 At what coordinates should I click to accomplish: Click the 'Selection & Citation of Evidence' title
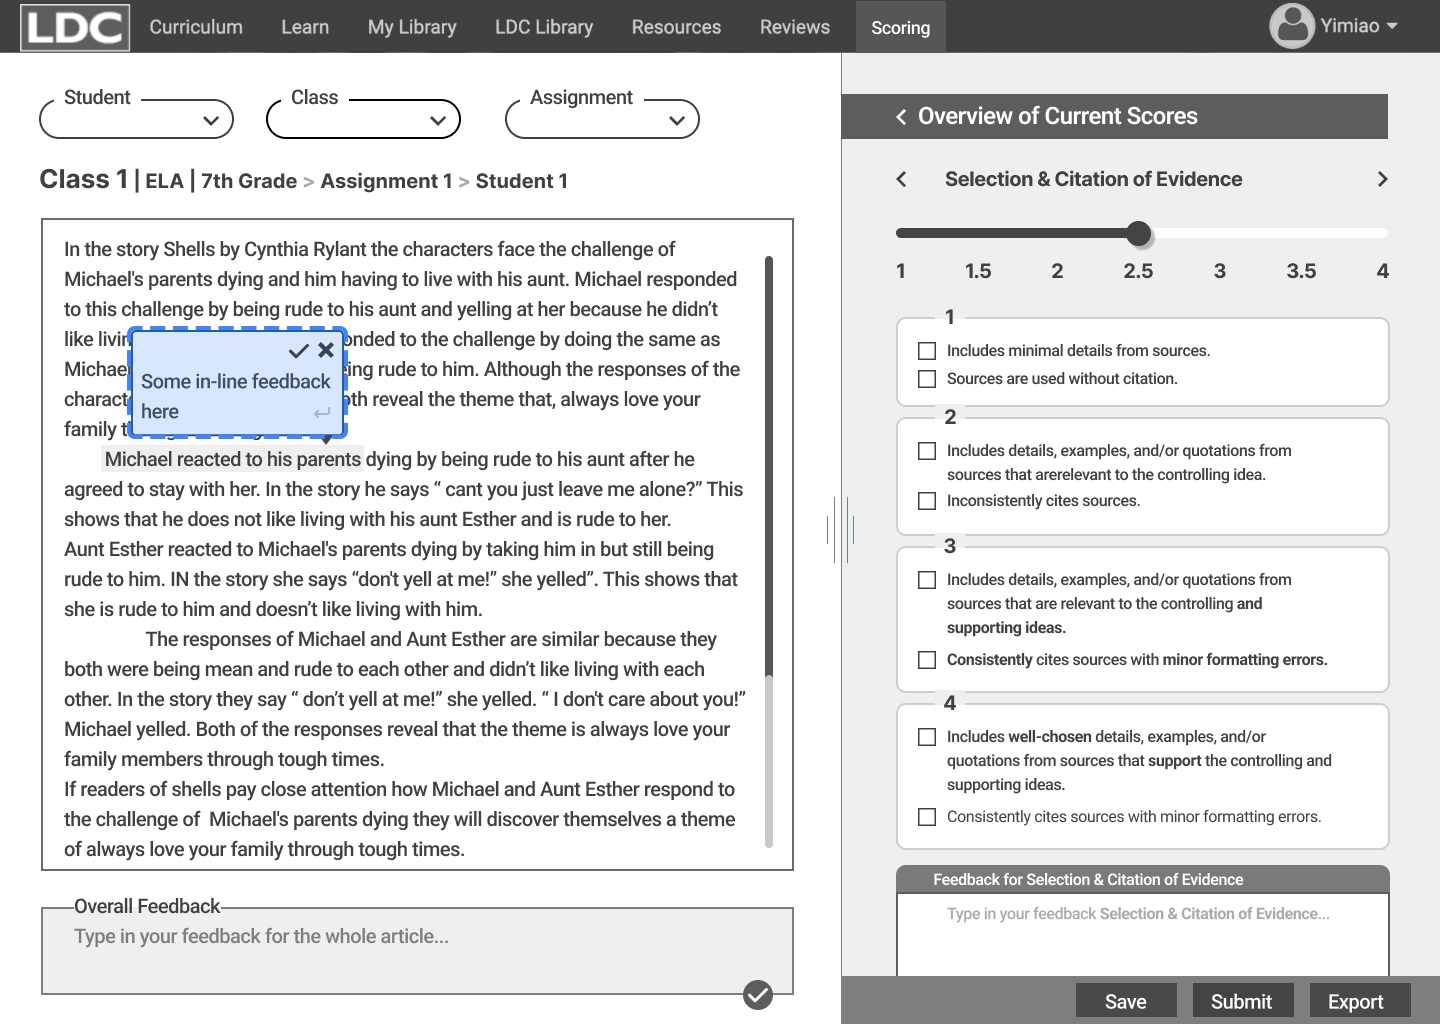coord(1094,179)
